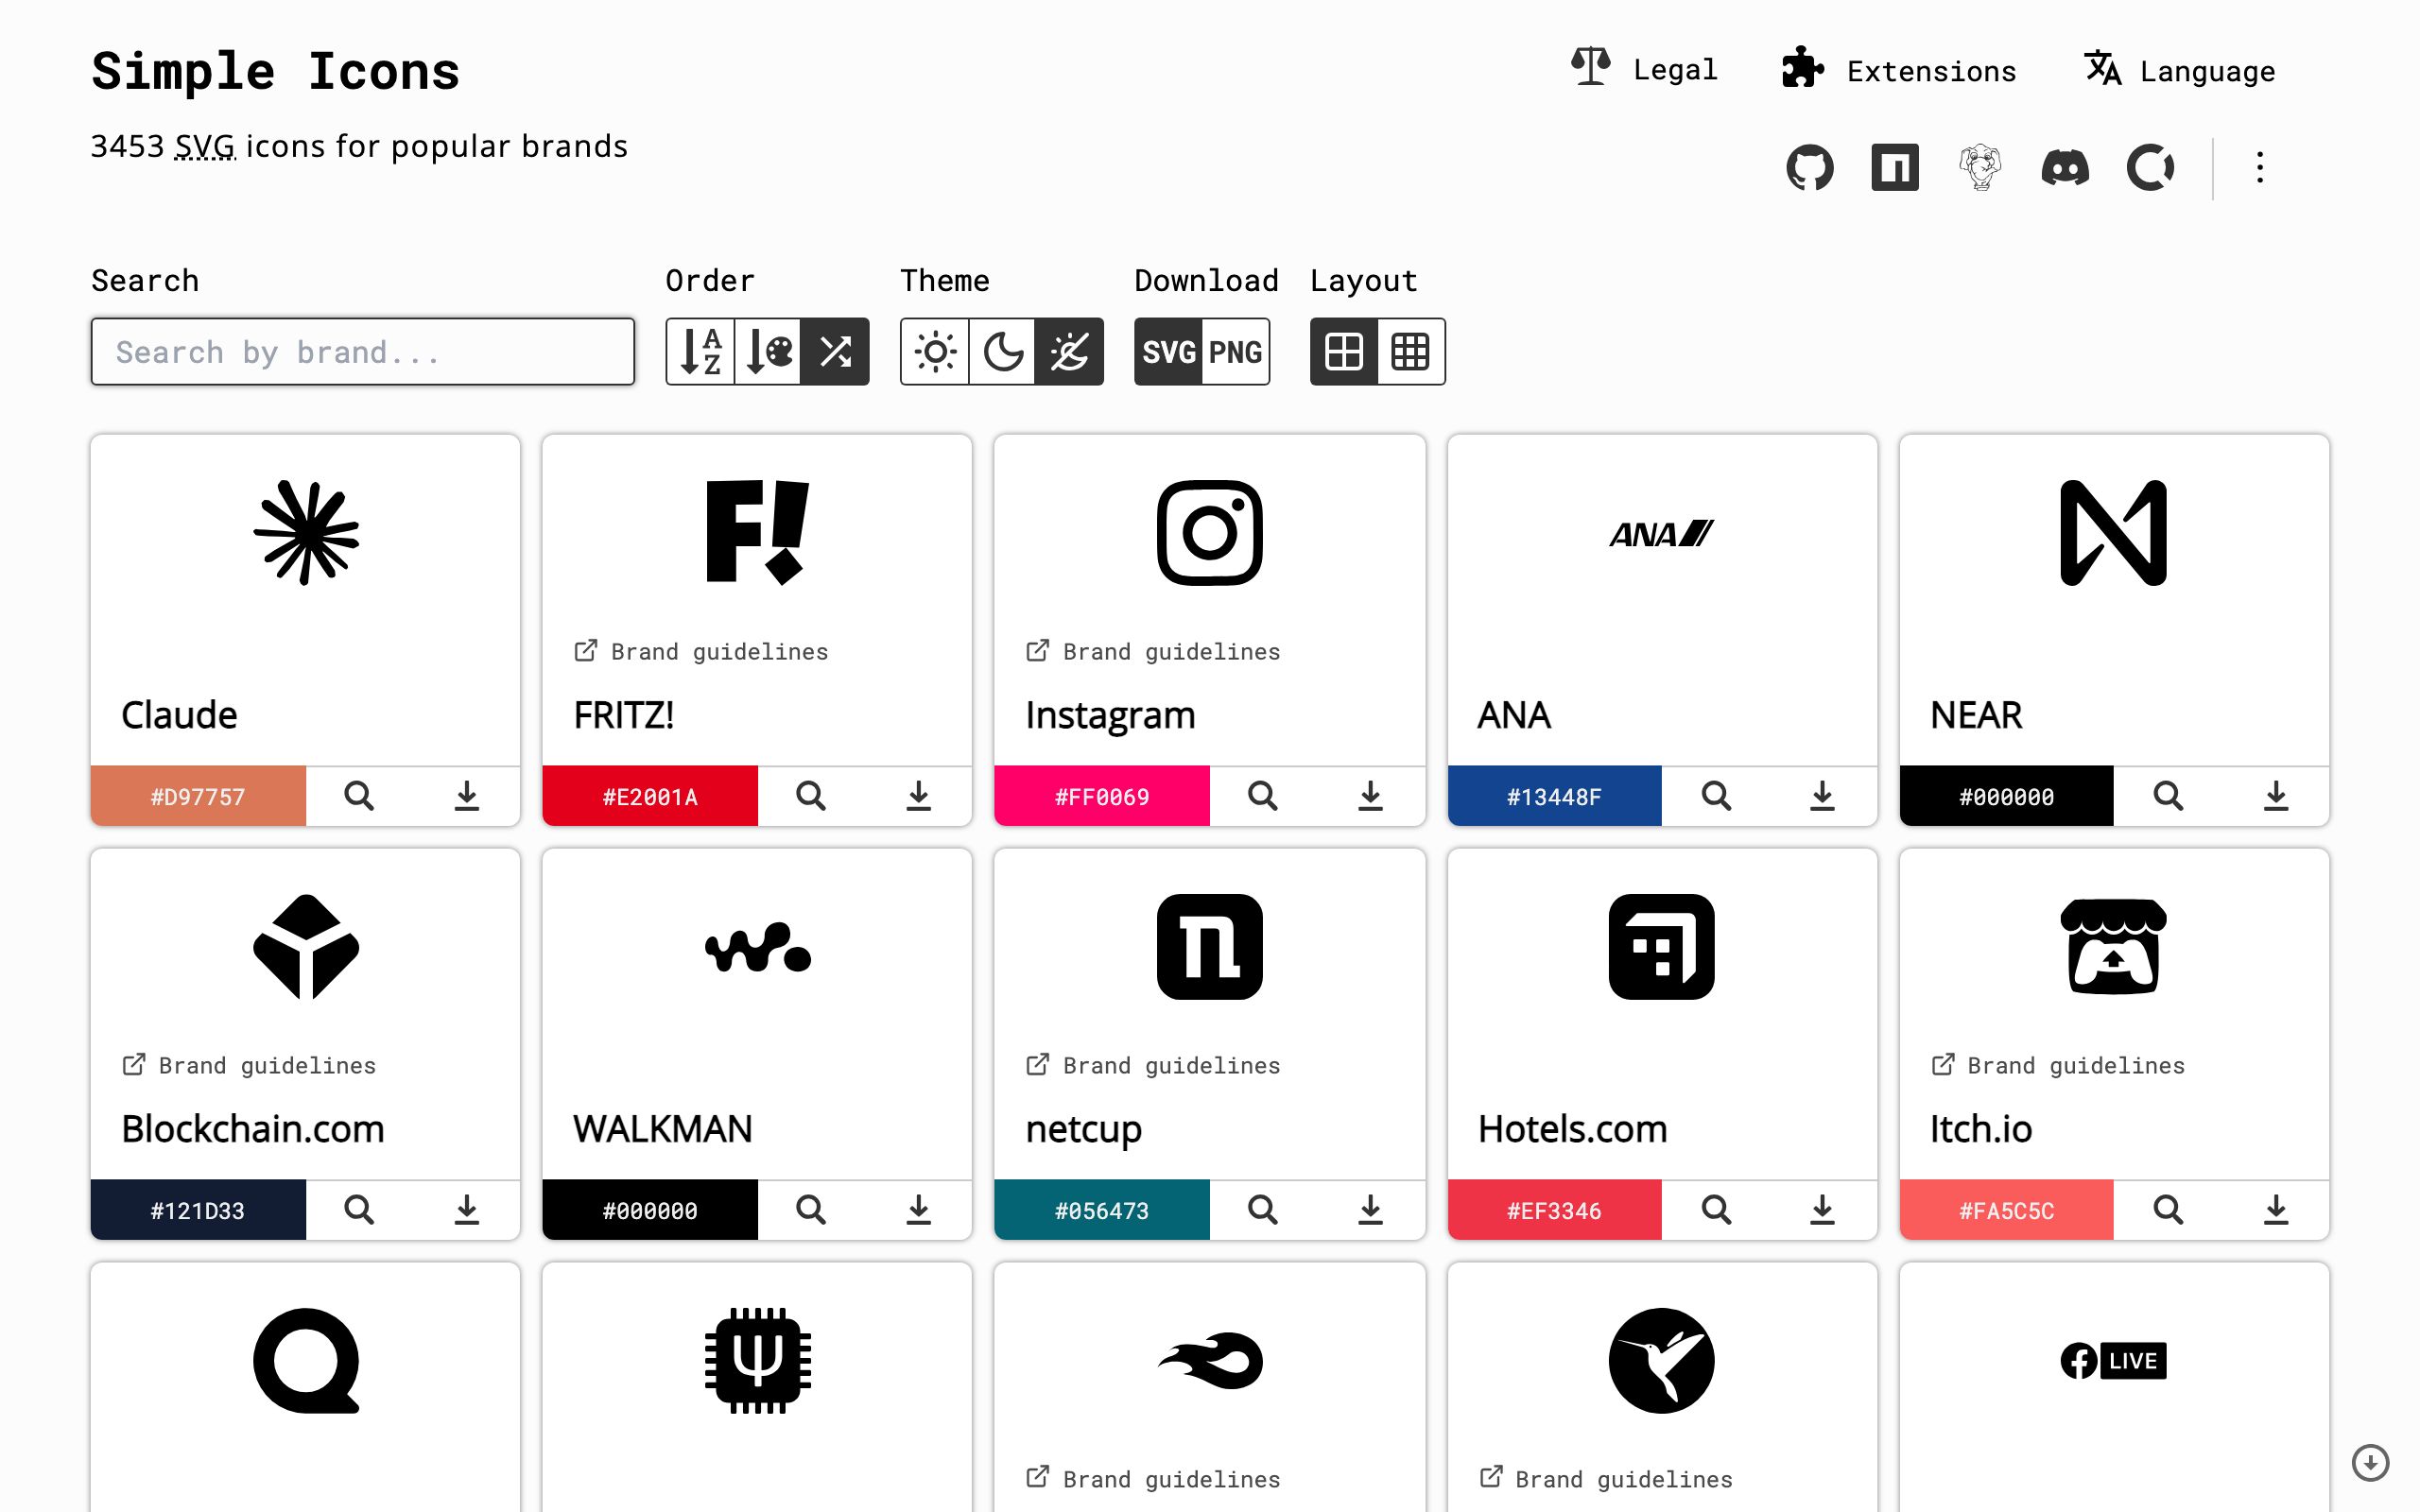This screenshot has height=1512, width=2420.
Task: Open Blockchain.com brand guidelines link
Action: pos(249,1066)
